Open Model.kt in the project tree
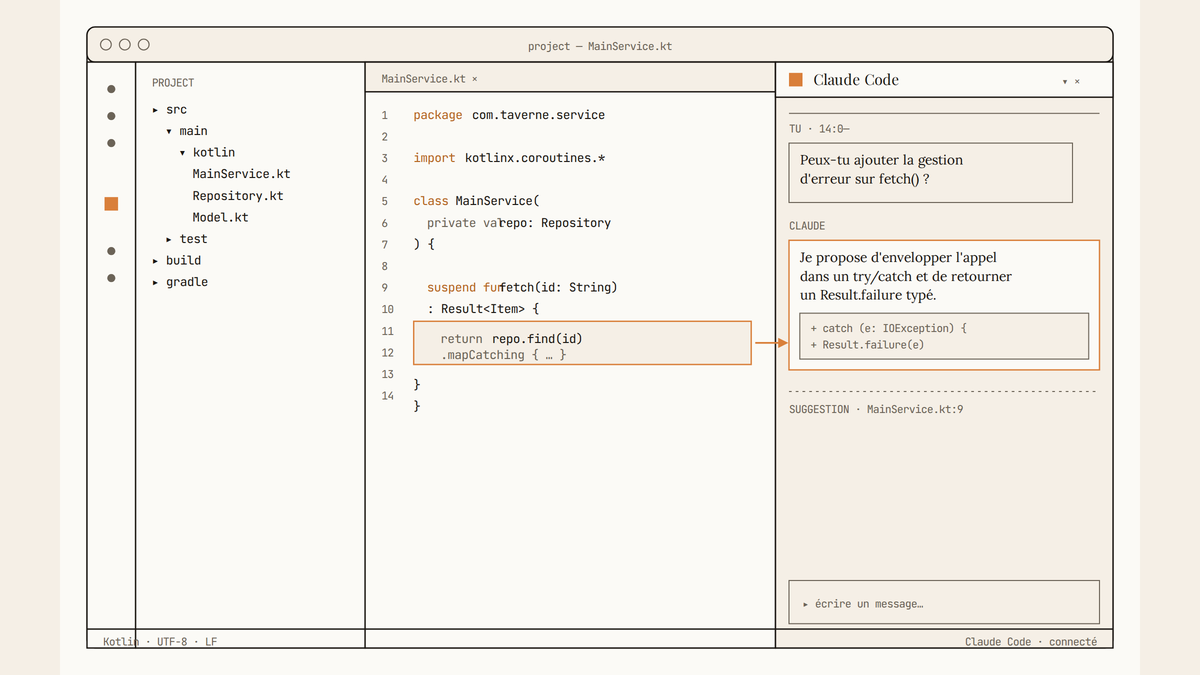This screenshot has width=1200, height=675. tap(220, 217)
